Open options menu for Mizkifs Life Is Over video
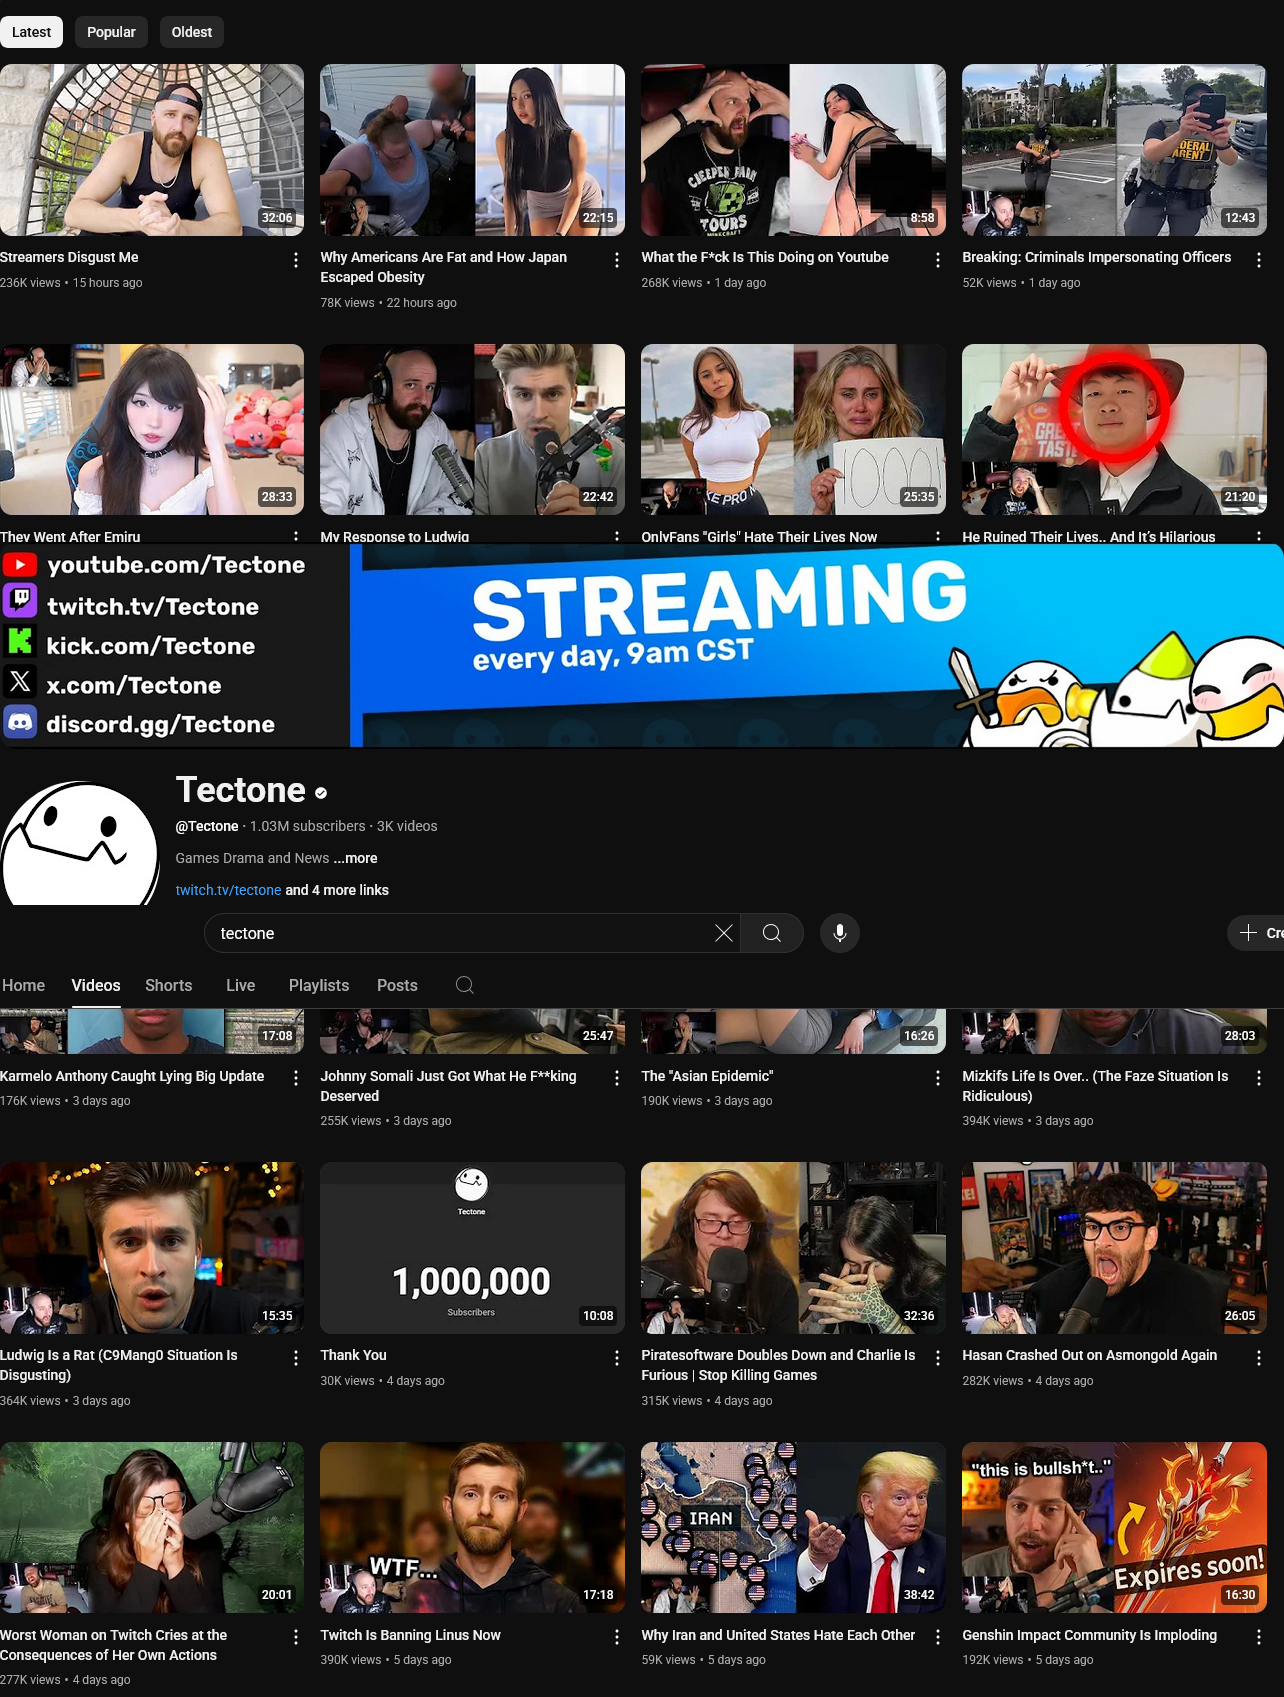This screenshot has height=1697, width=1284. [x=1259, y=1078]
